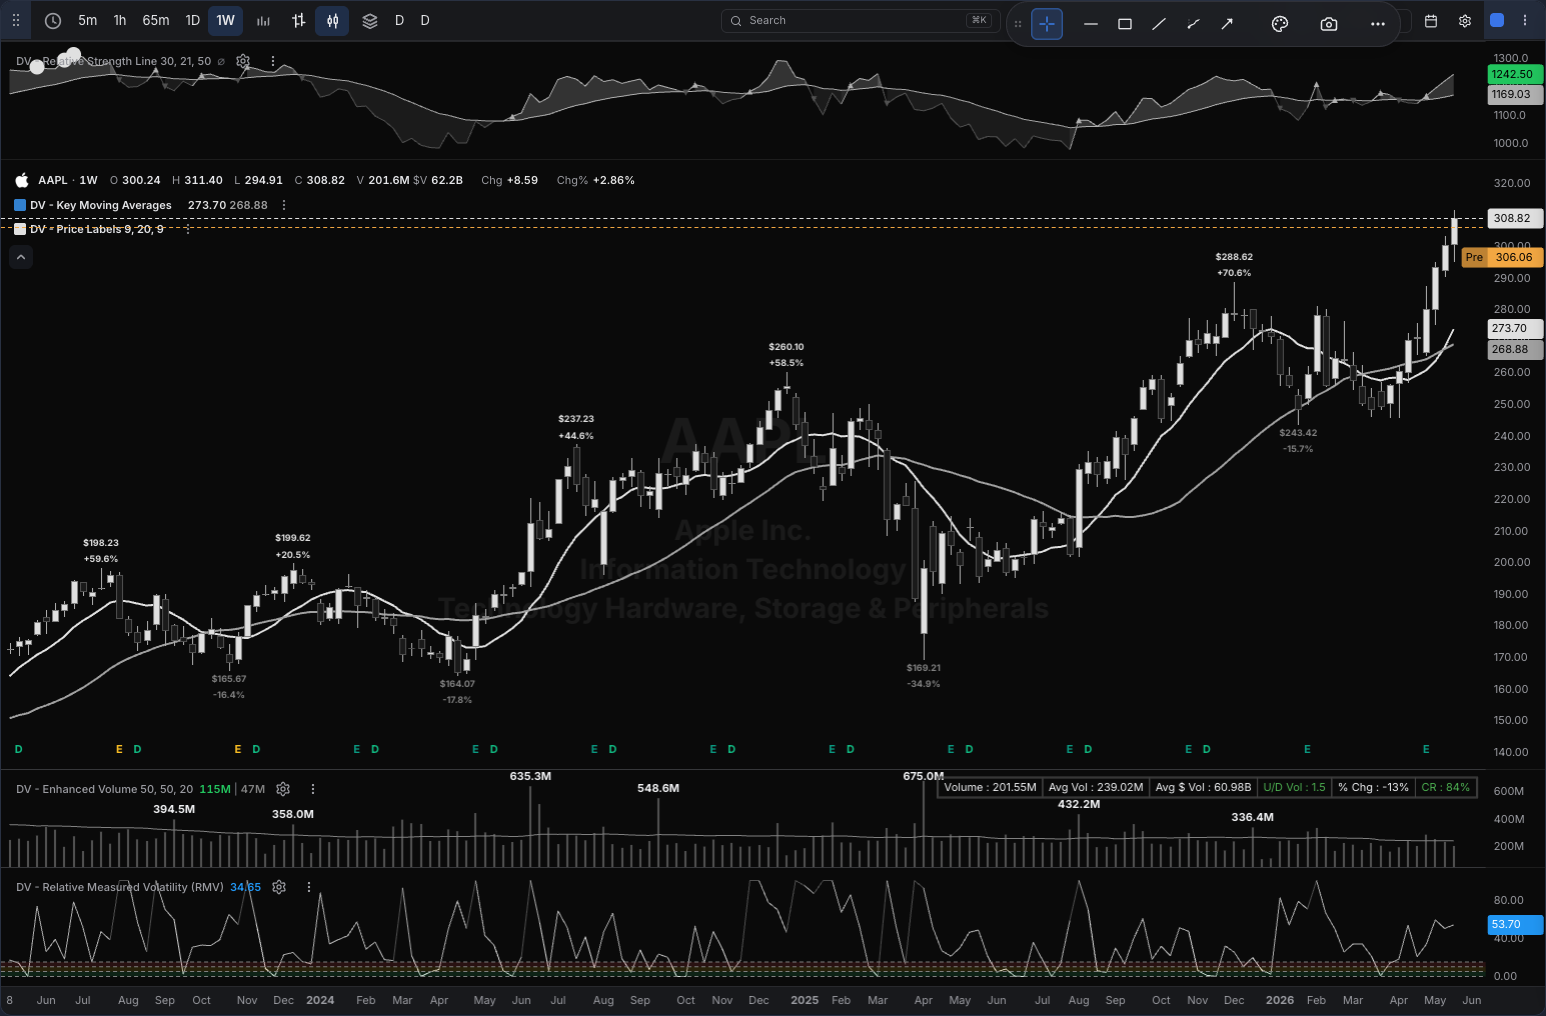The image size is (1546, 1016).
Task: Grab the drawing toolbar drag handle
Action: (x=1018, y=24)
